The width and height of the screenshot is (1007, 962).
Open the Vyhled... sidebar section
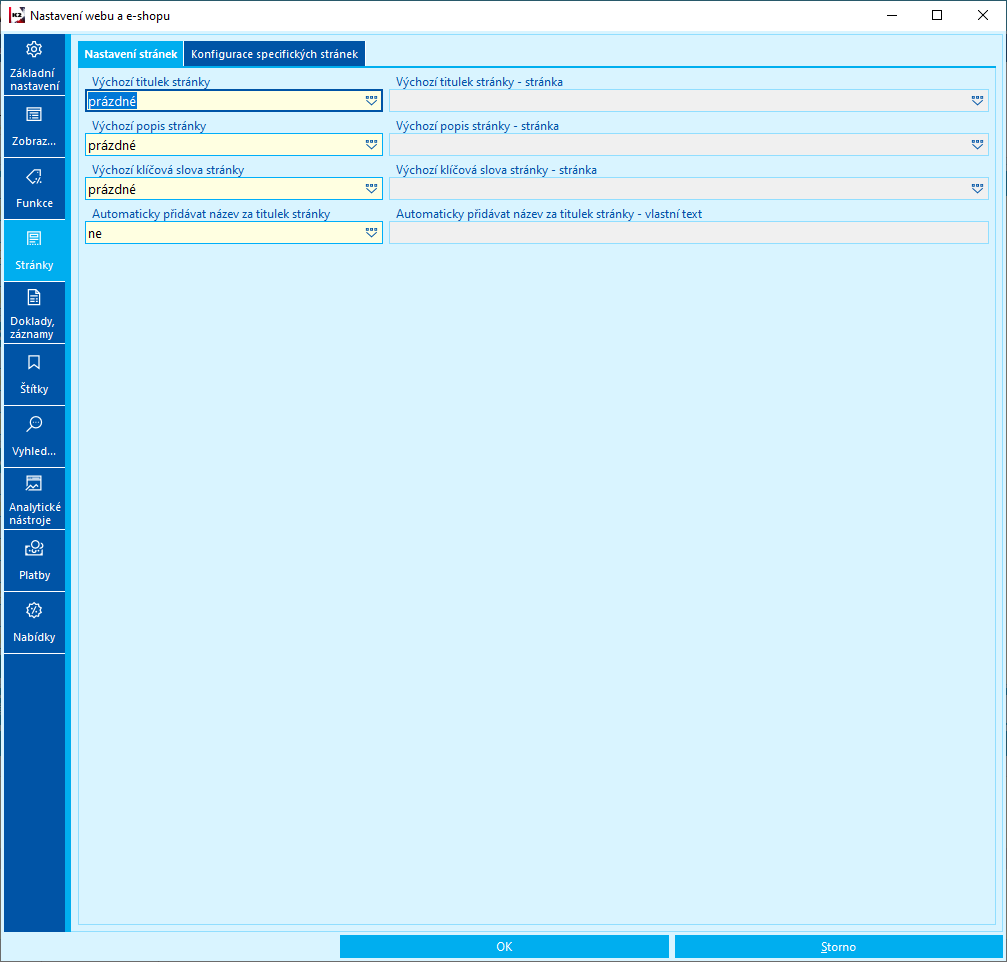[x=34, y=437]
